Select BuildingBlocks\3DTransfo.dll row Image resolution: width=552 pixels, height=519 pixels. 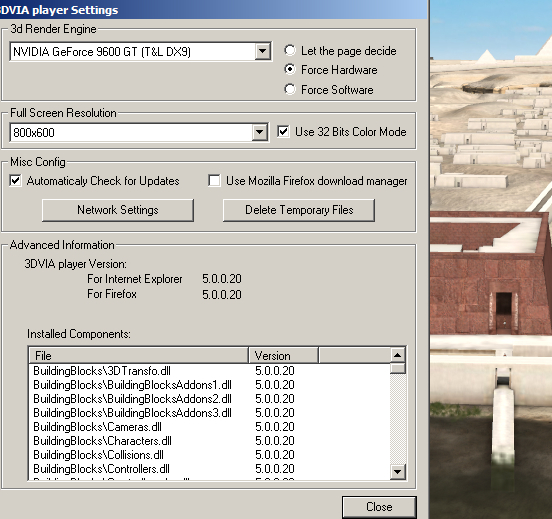coord(209,371)
